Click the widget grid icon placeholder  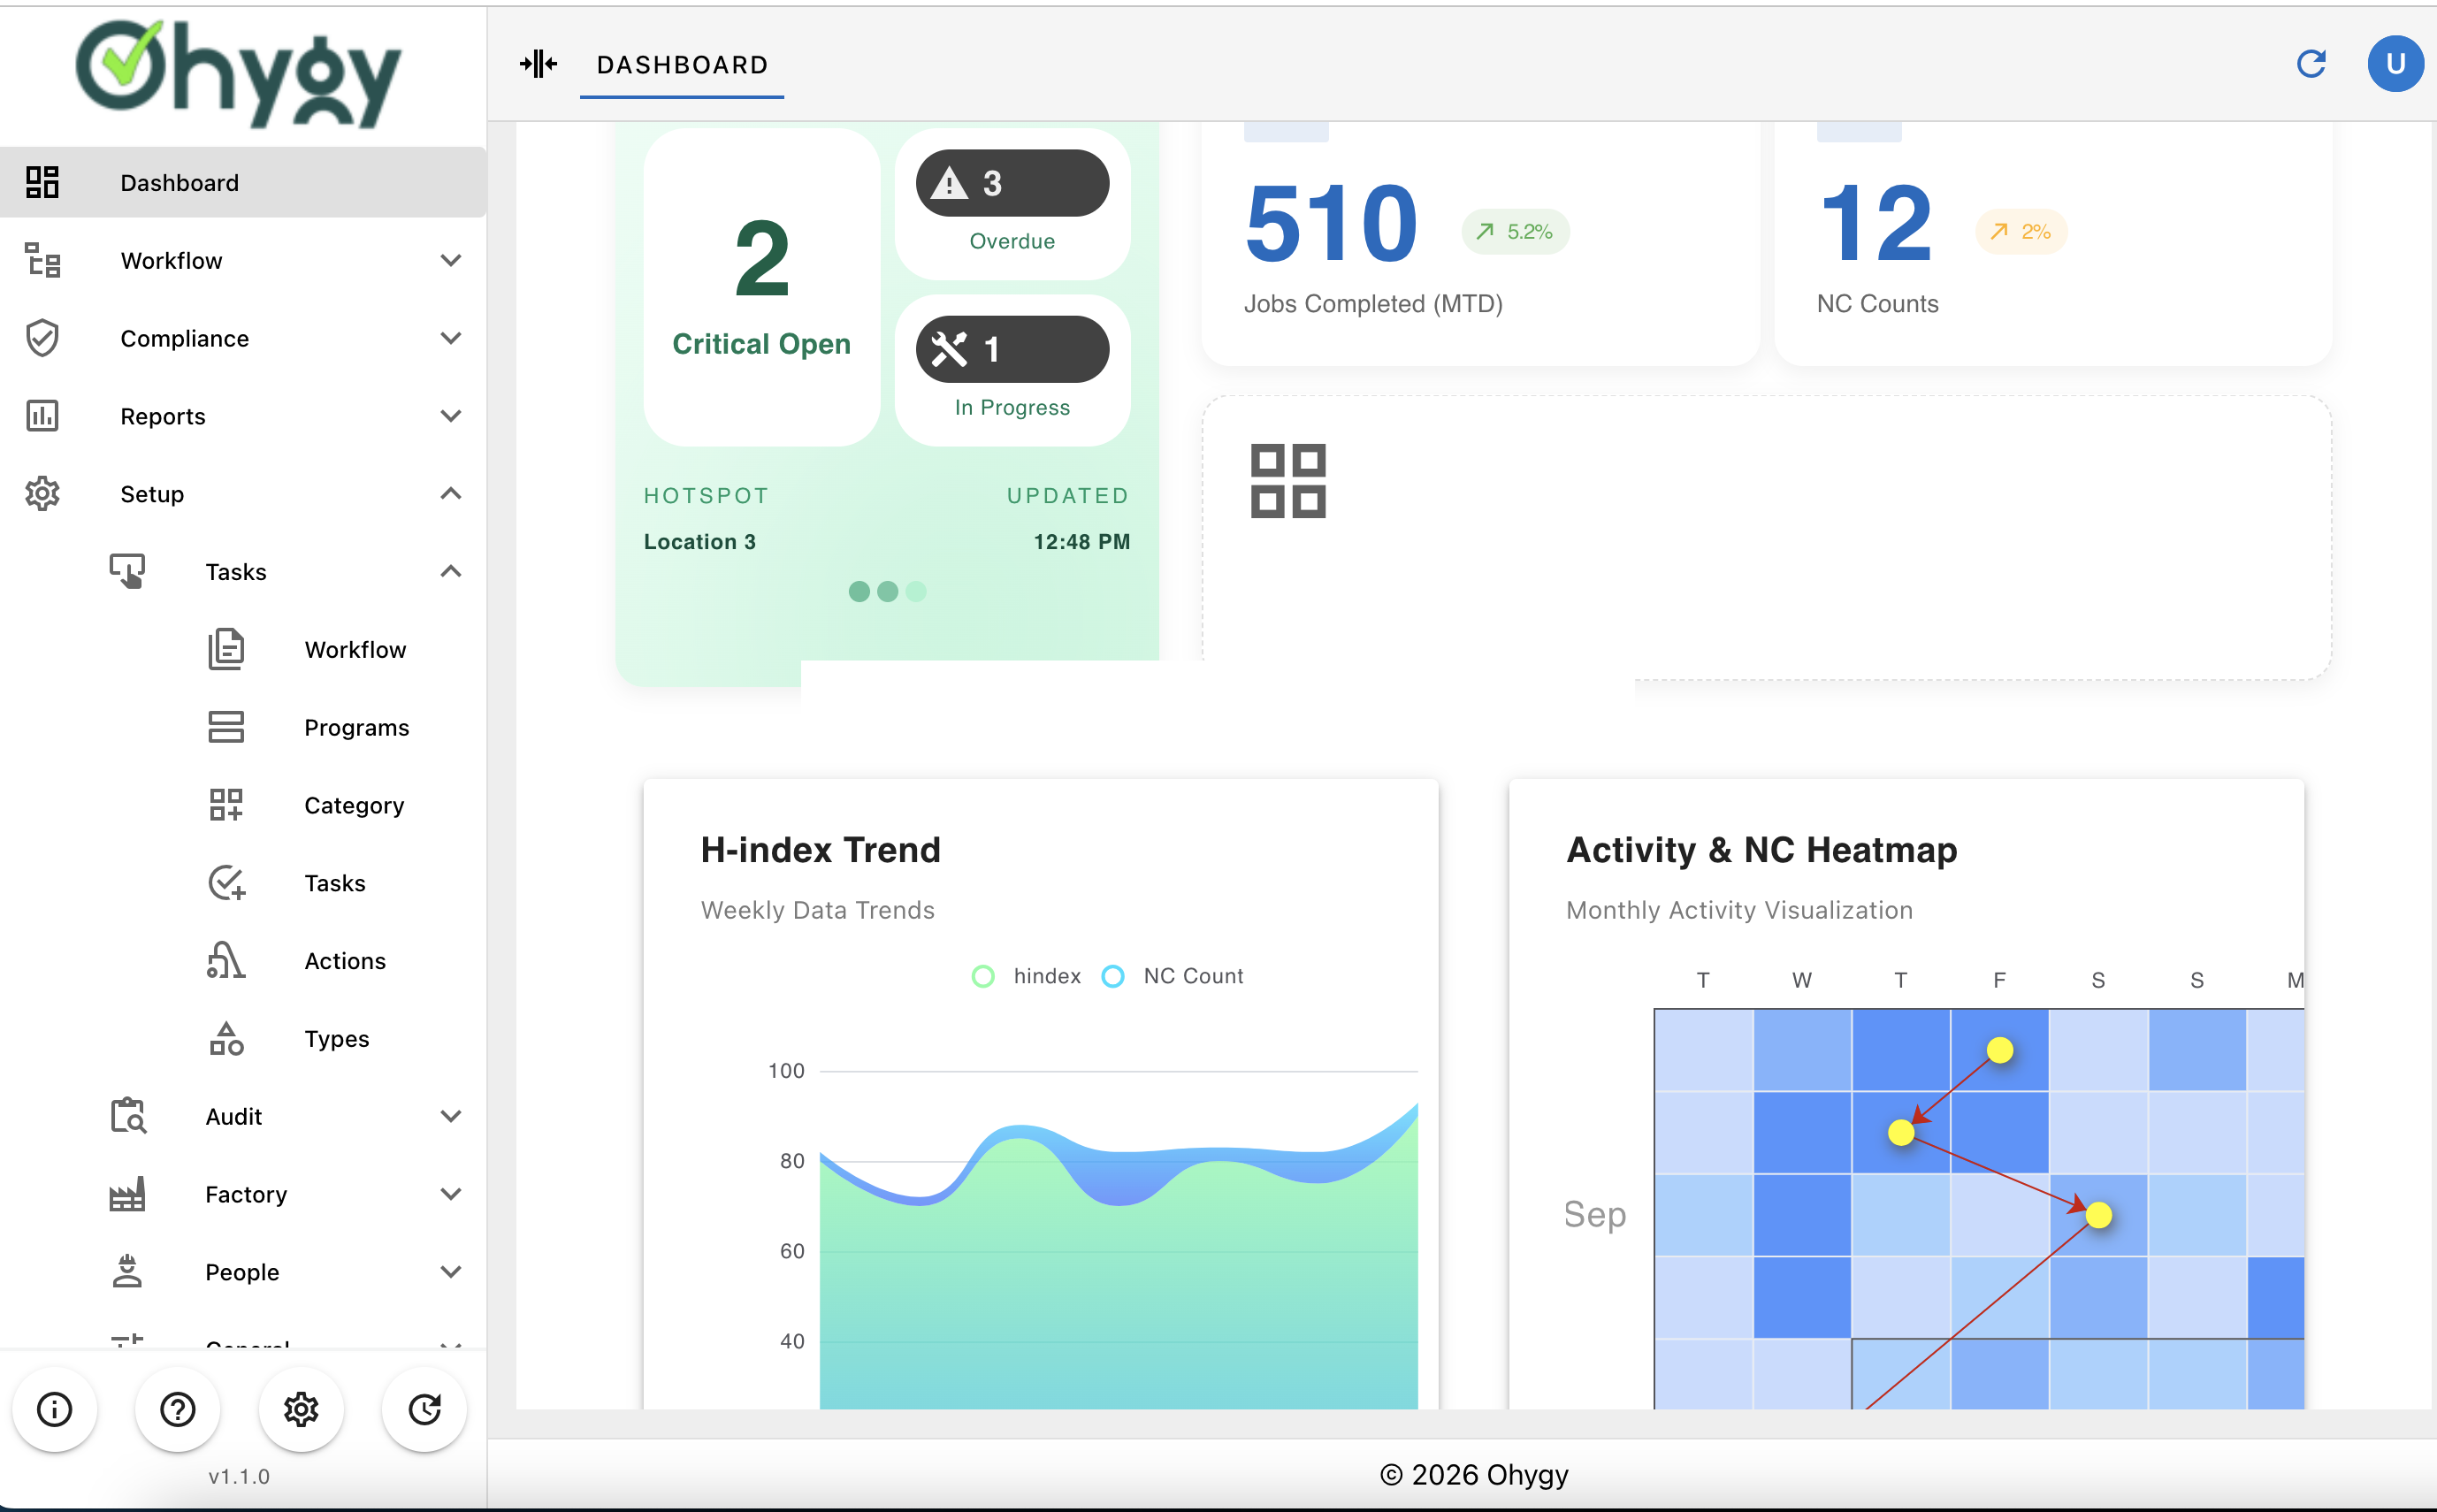coord(1288,481)
